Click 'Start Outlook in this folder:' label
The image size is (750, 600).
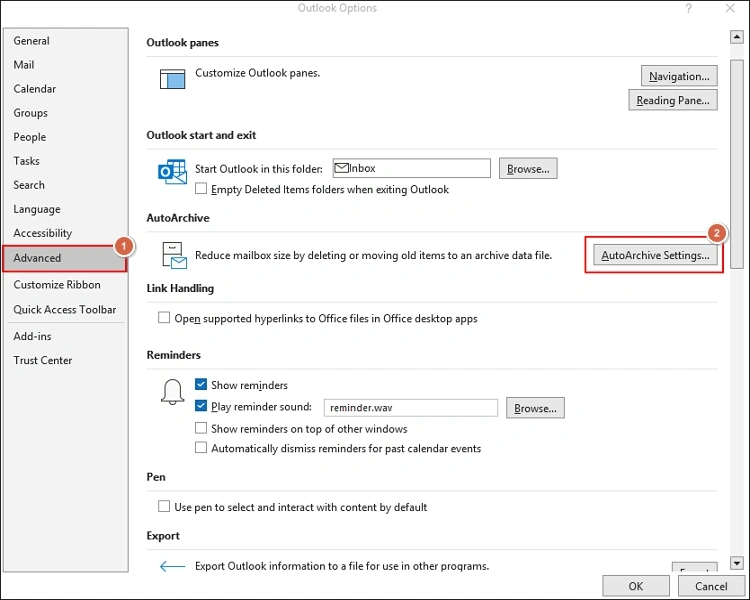pyautogui.click(x=259, y=169)
